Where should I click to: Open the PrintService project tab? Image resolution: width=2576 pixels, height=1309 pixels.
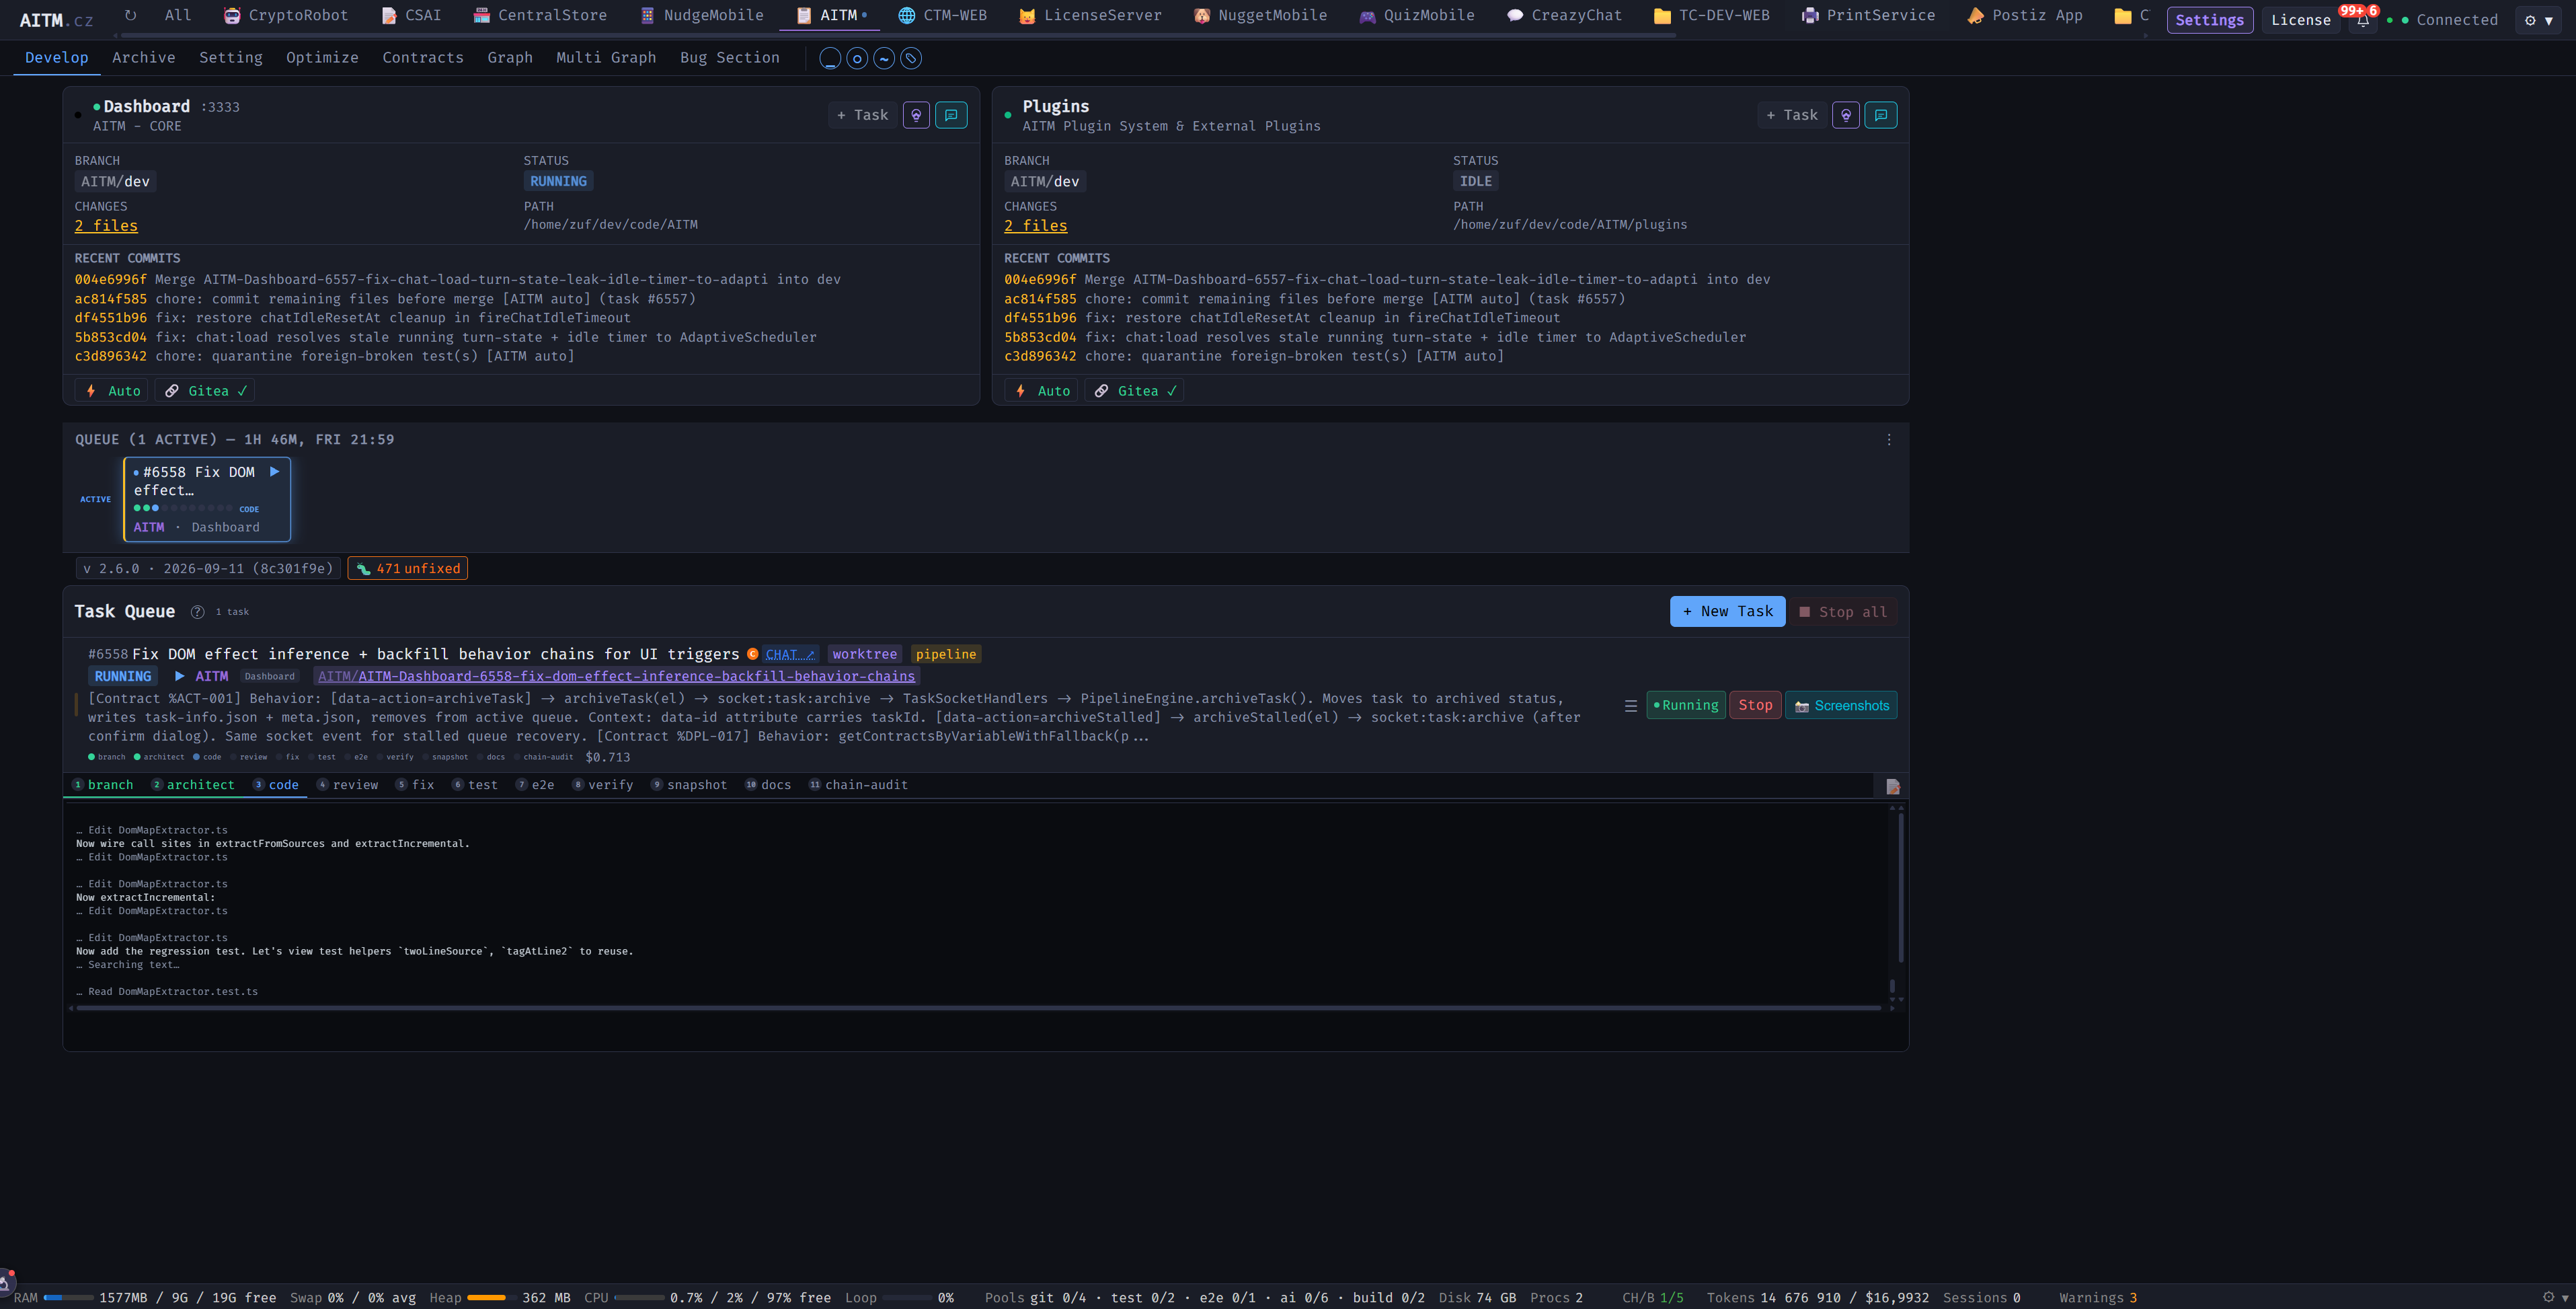tap(1868, 15)
